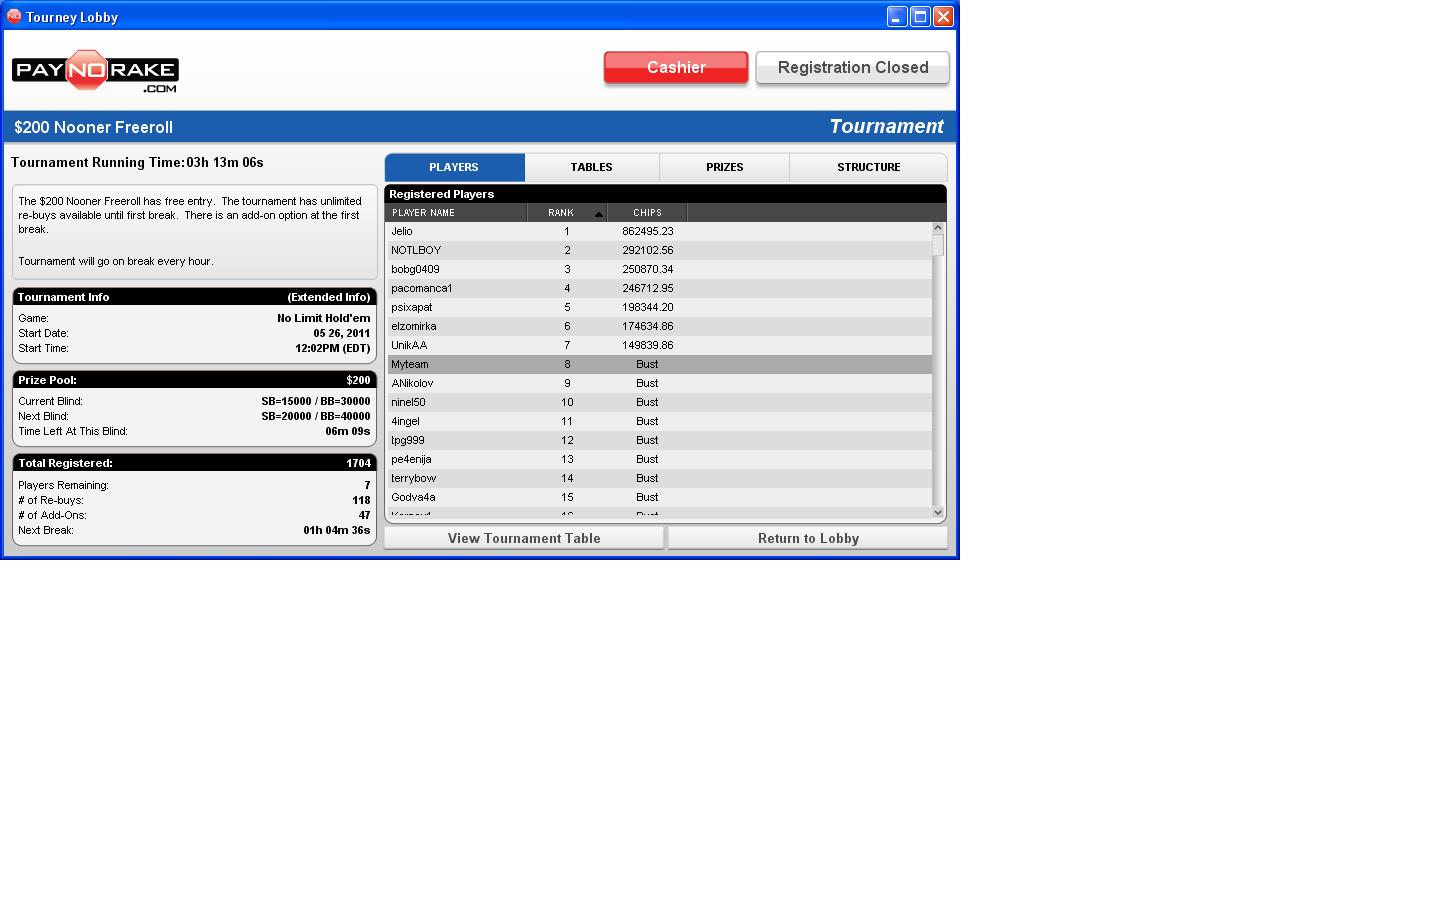Click the Tourney Lobby title bar icon
Viewport: 1440px width, 900px height.
(x=14, y=16)
